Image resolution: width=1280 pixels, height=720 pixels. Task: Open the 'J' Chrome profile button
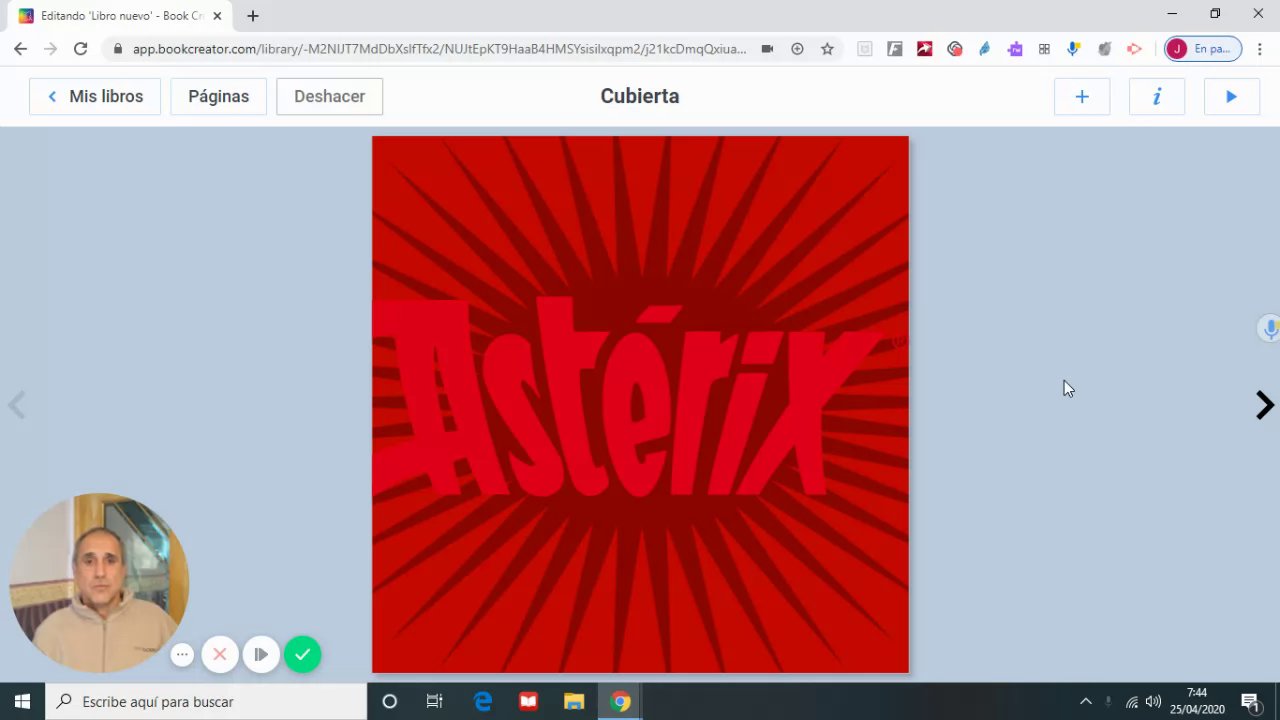pos(1202,49)
